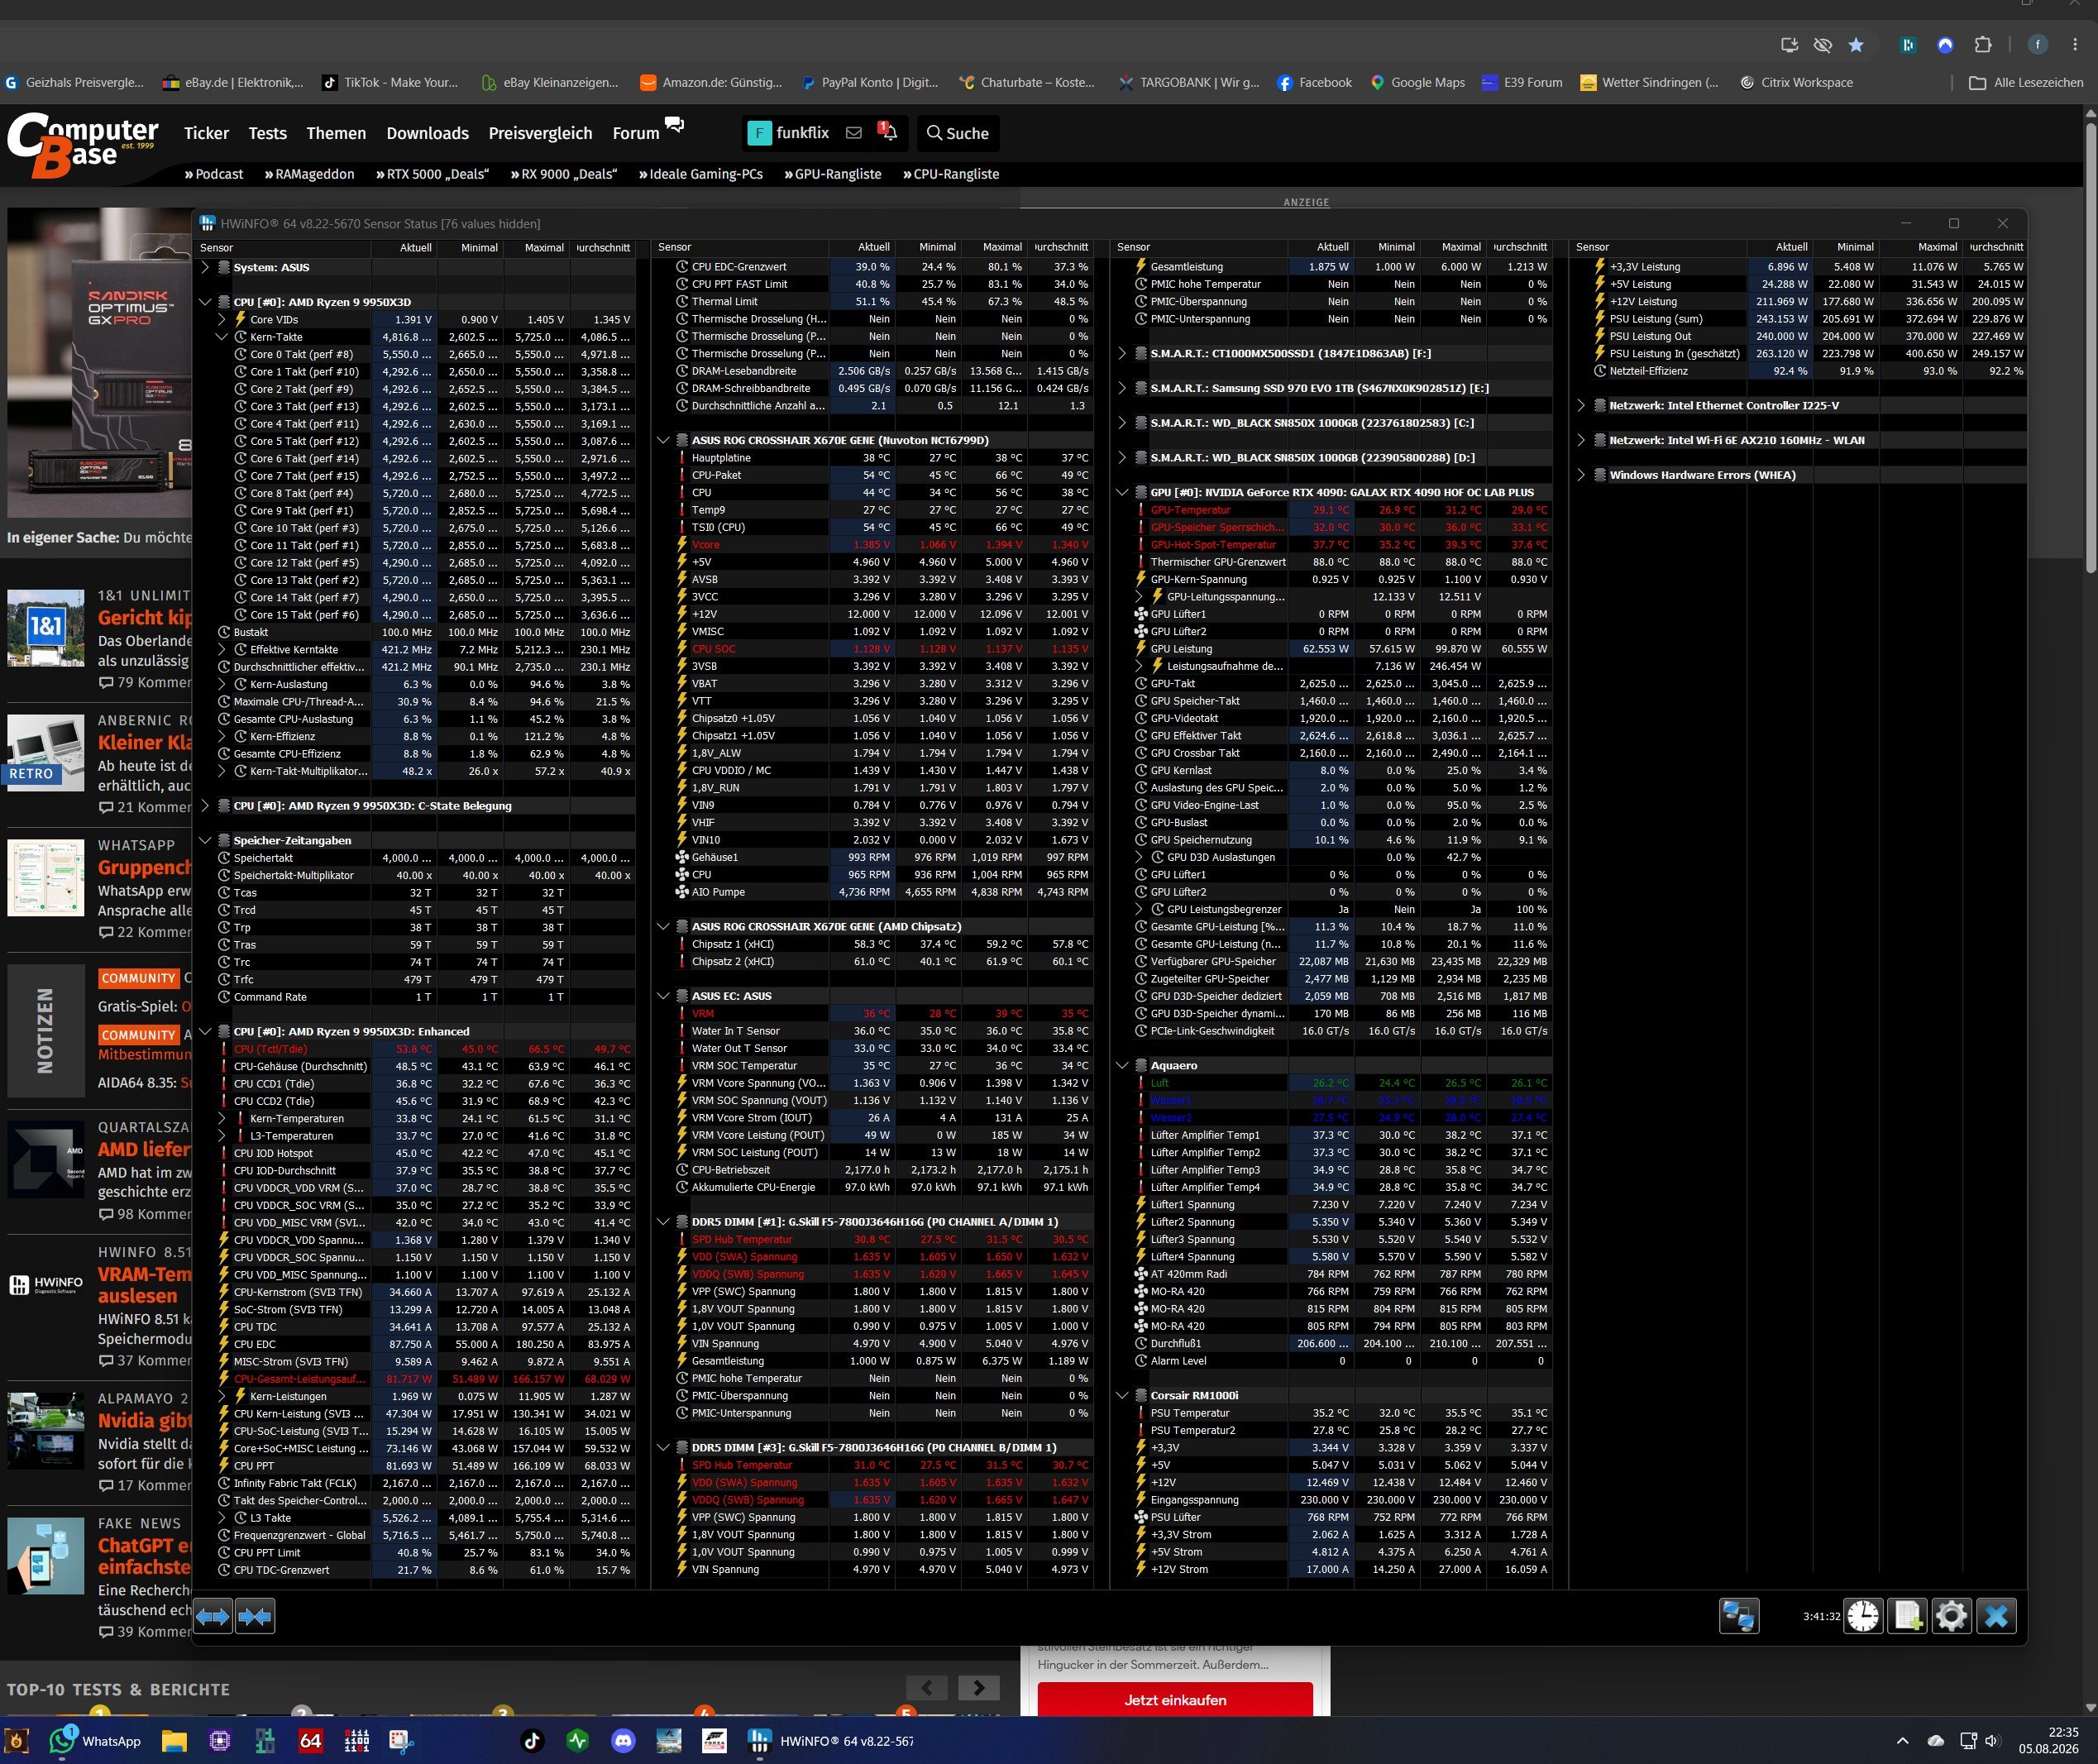Click the Suche search button
Viewport: 2098px width, 1764px height.
[958, 133]
